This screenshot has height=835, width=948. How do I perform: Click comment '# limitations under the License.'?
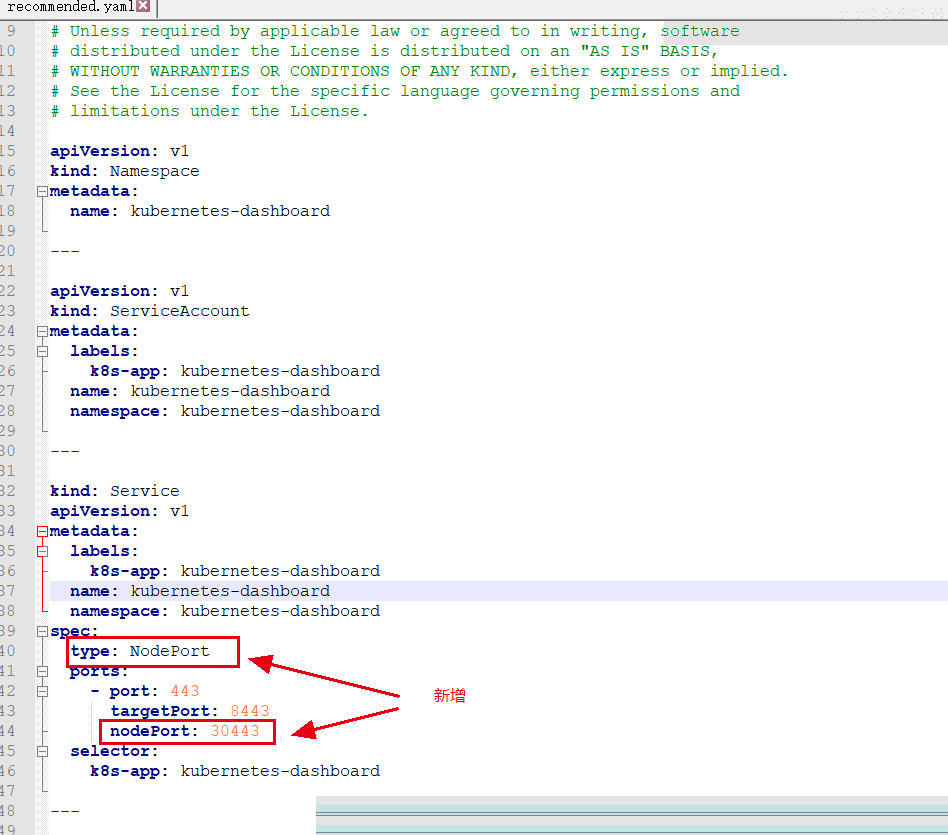[209, 111]
